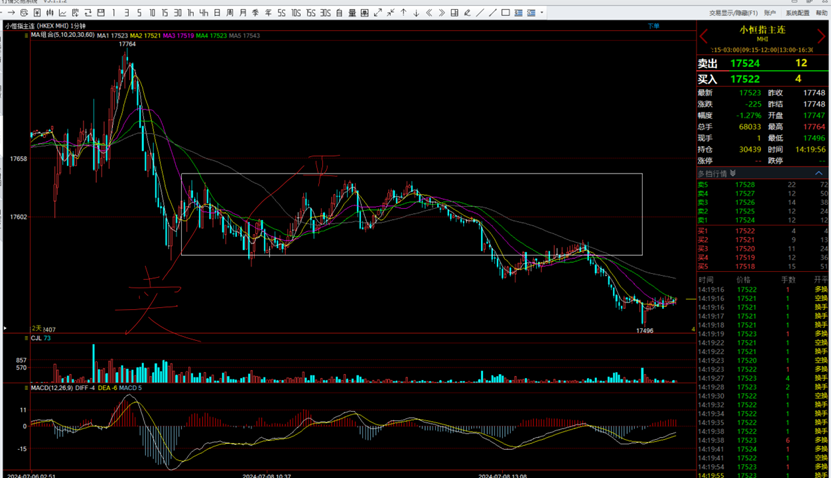
Task: Click the expand diagonal arrows icon
Action: (x=378, y=13)
